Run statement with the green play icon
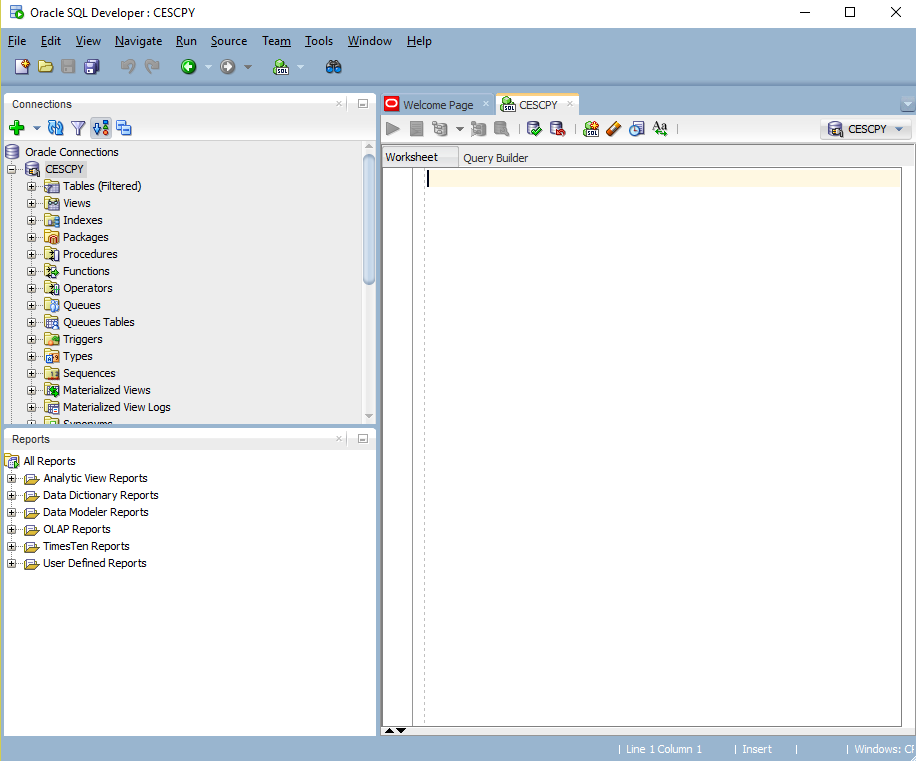Screen dimensions: 916x761 pos(393,128)
